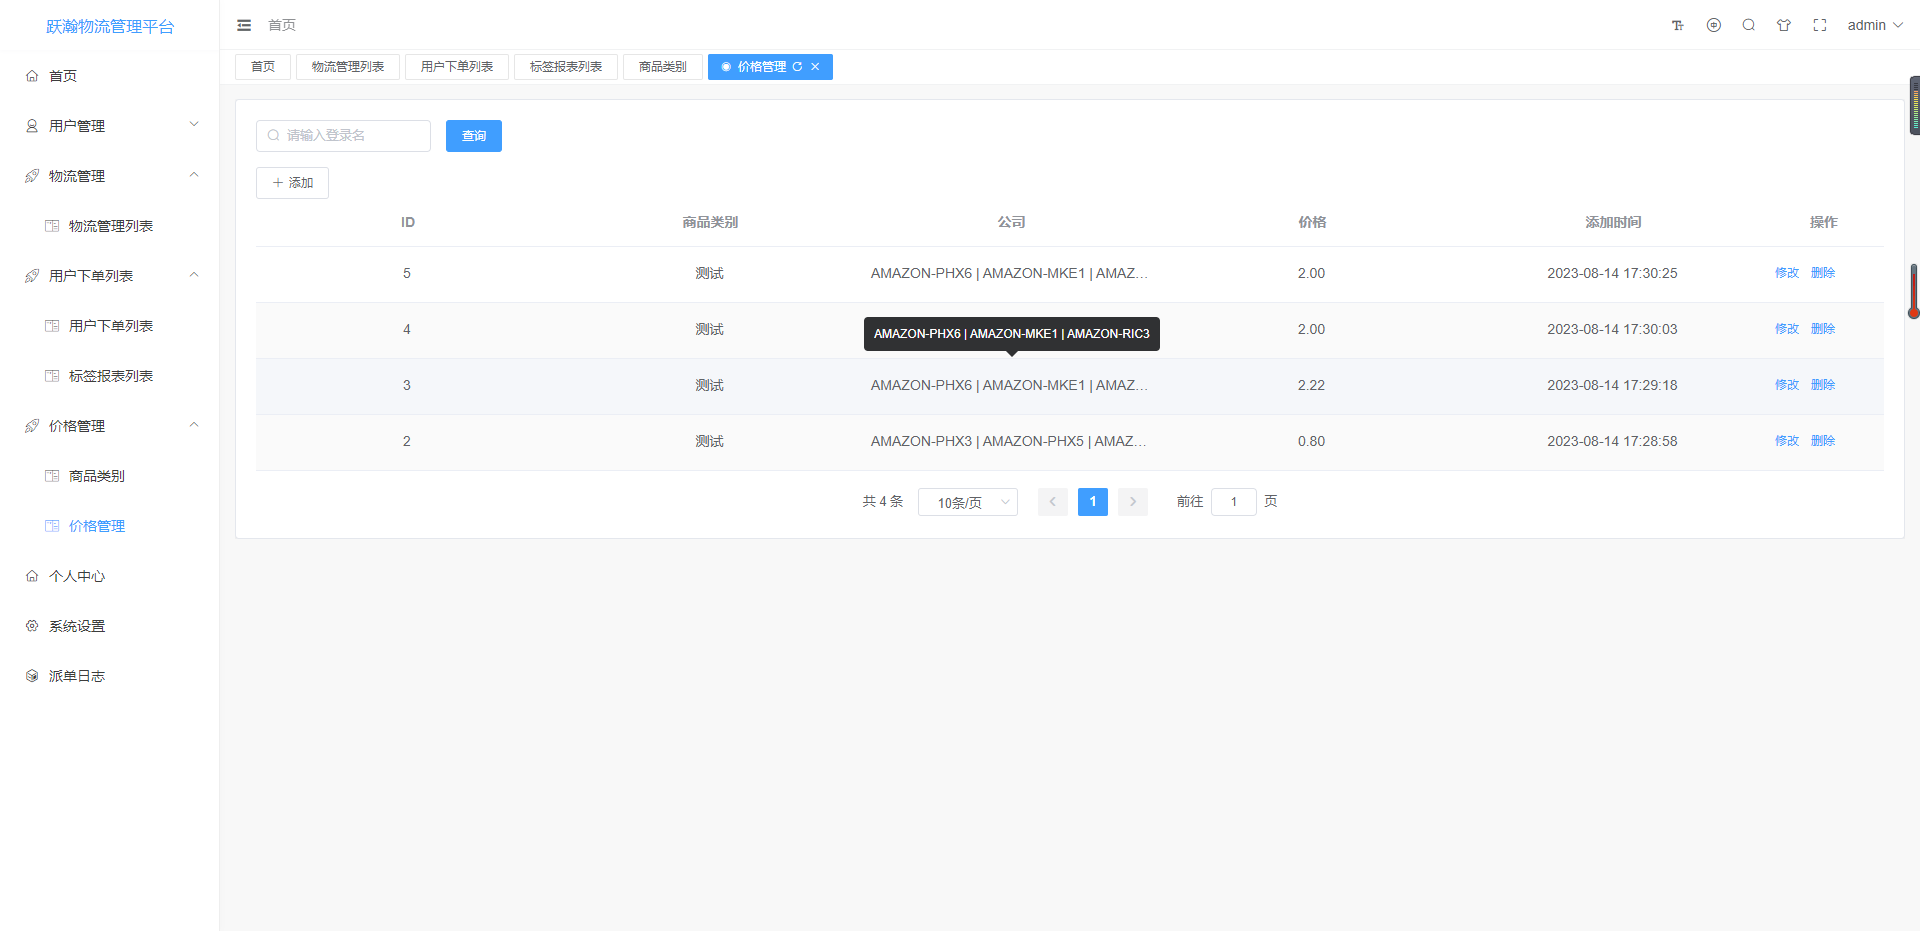Click pagination page 1 button

pyautogui.click(x=1093, y=502)
